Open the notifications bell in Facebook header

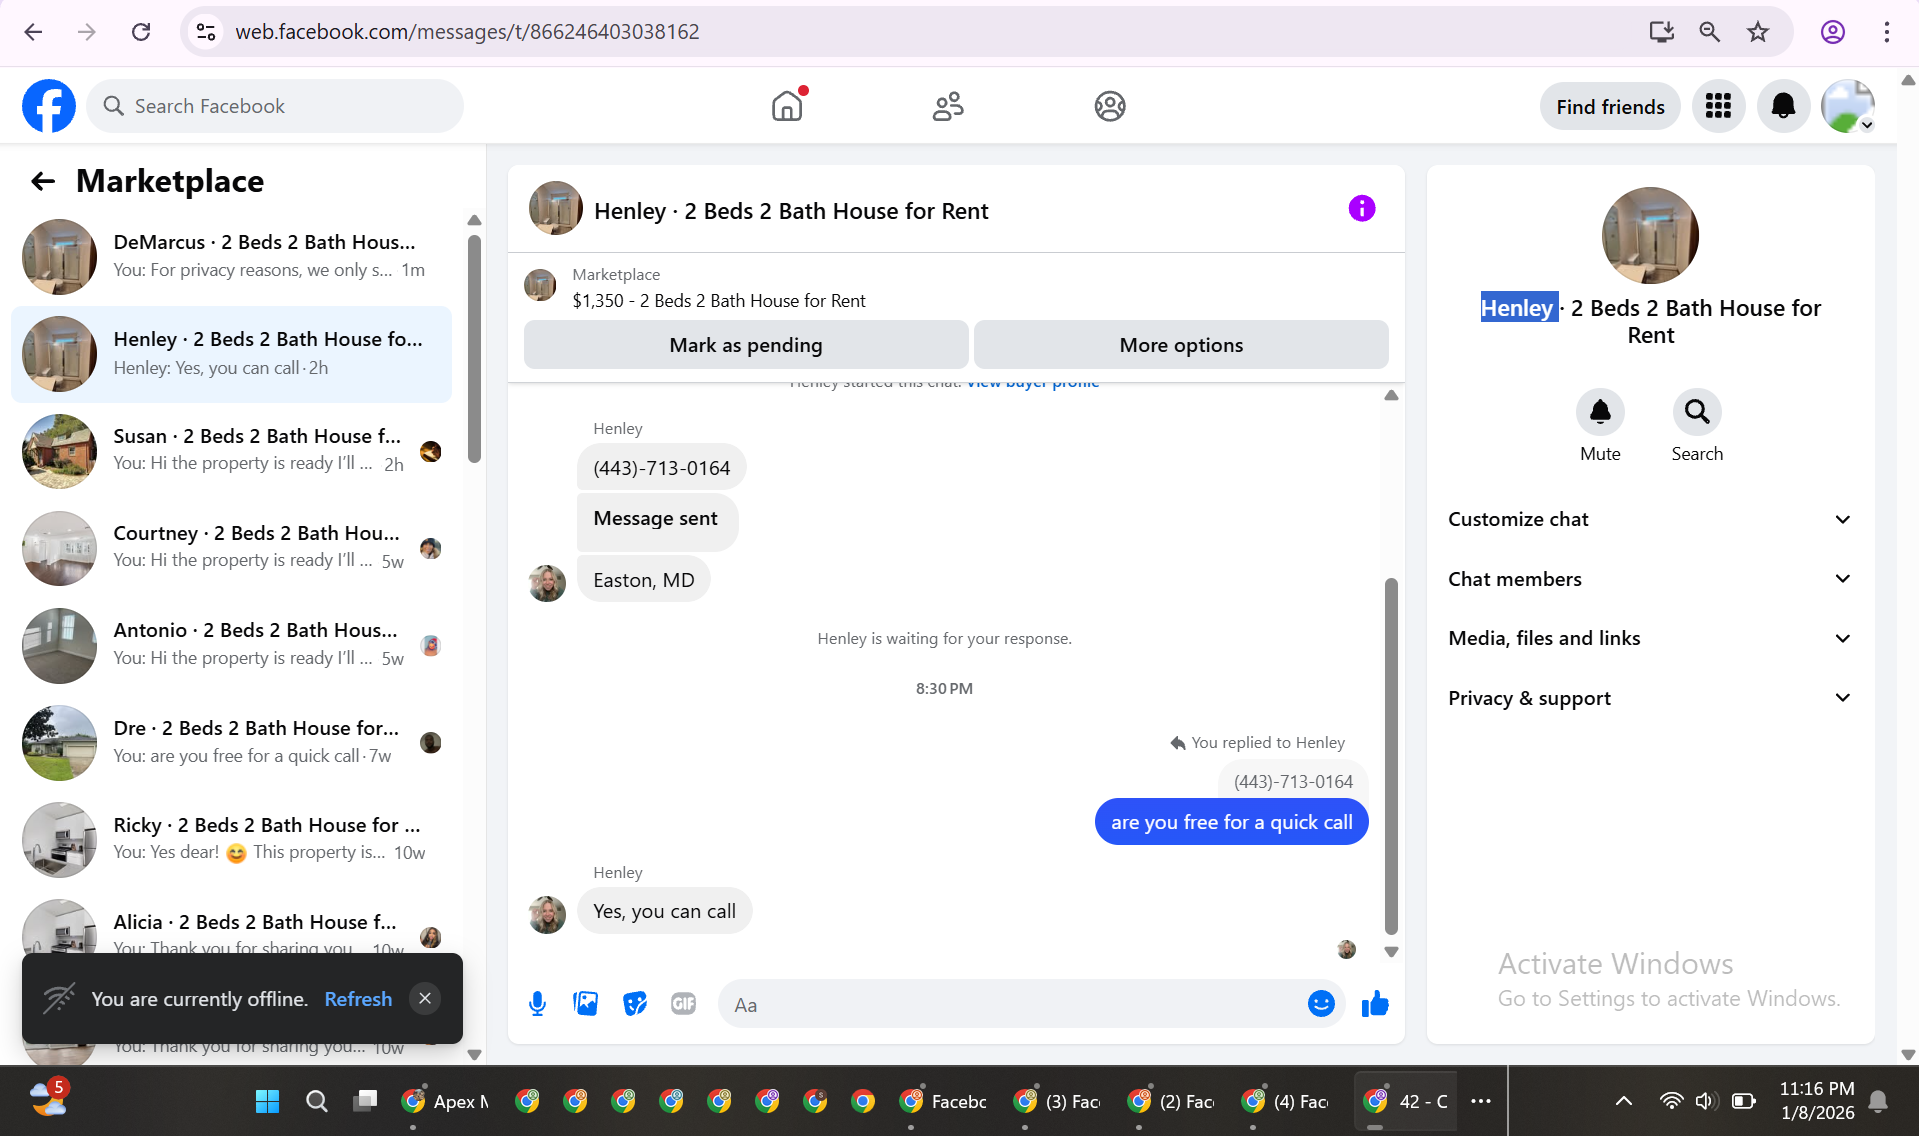pyautogui.click(x=1783, y=106)
